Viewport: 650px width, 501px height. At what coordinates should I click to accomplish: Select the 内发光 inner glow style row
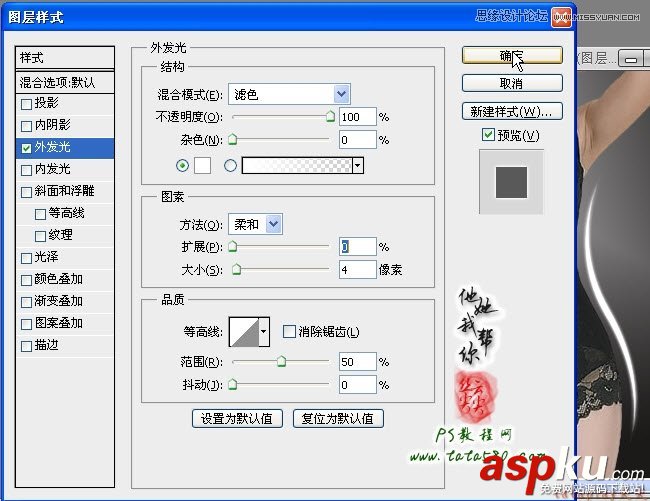point(65,169)
